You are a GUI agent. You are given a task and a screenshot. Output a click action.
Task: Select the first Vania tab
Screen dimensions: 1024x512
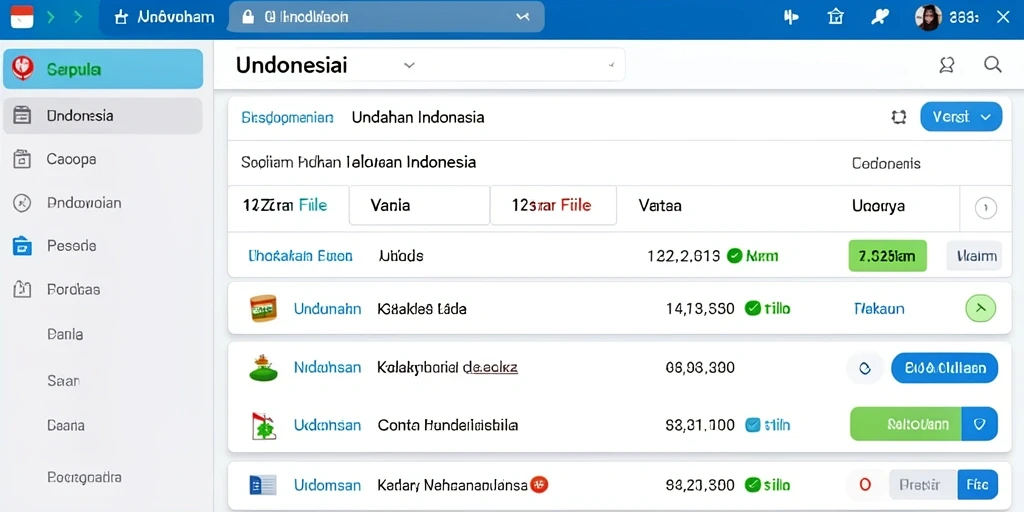coord(419,205)
